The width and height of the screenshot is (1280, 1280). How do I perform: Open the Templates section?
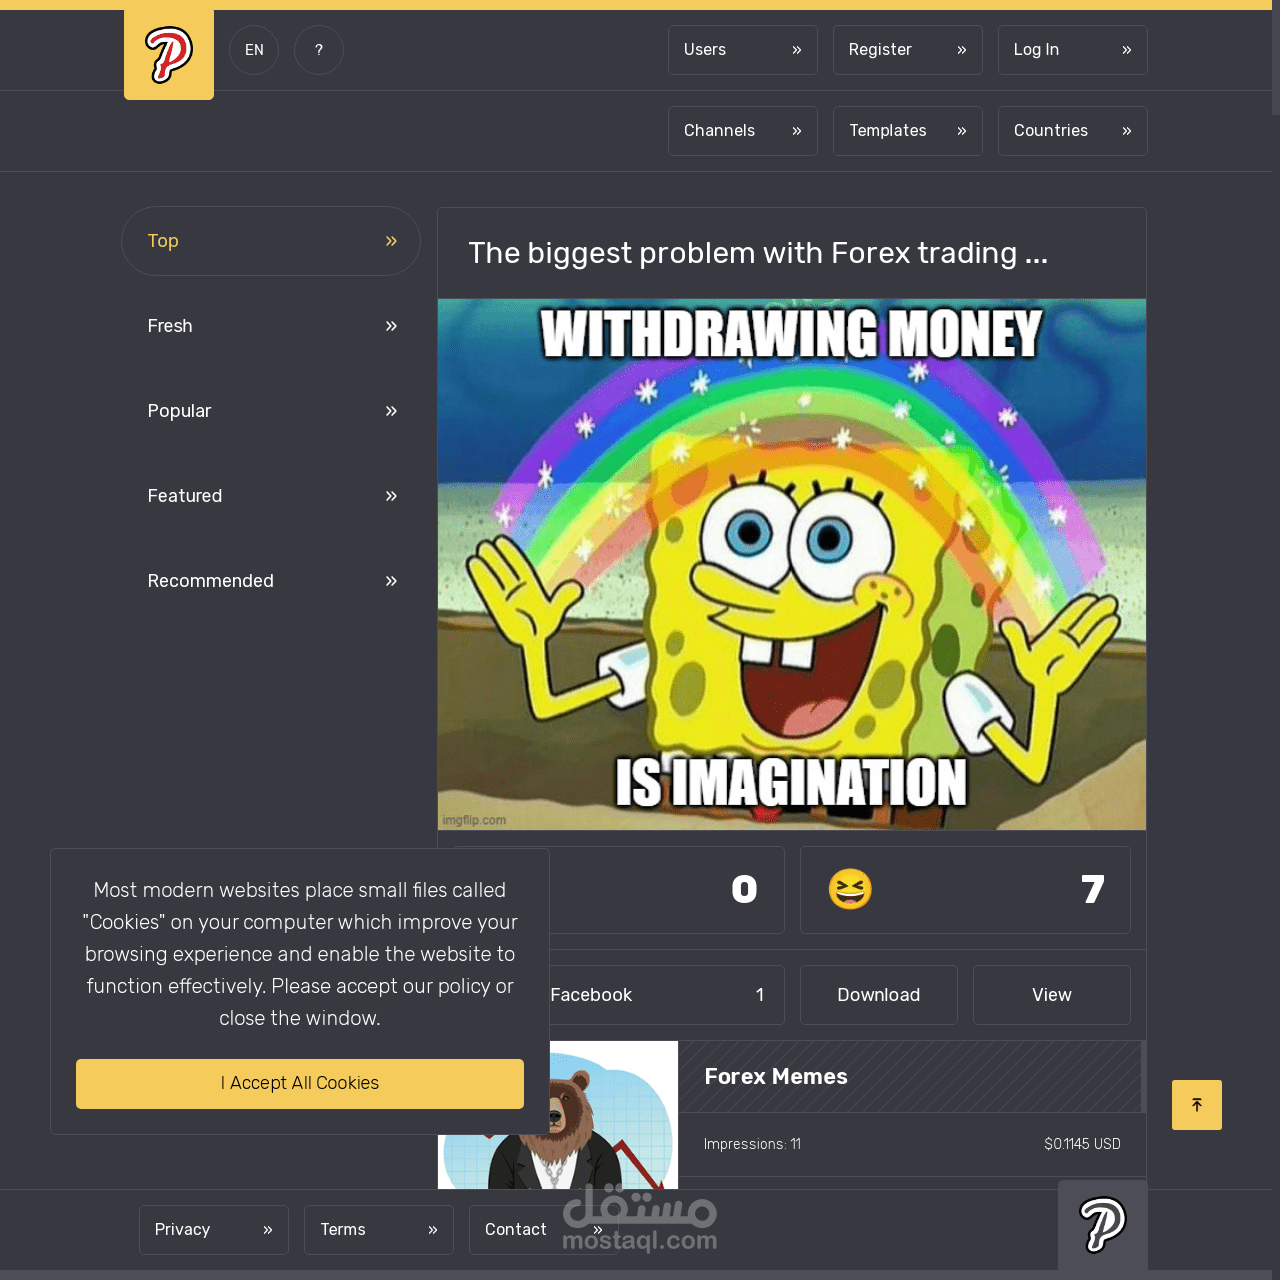[x=908, y=131]
